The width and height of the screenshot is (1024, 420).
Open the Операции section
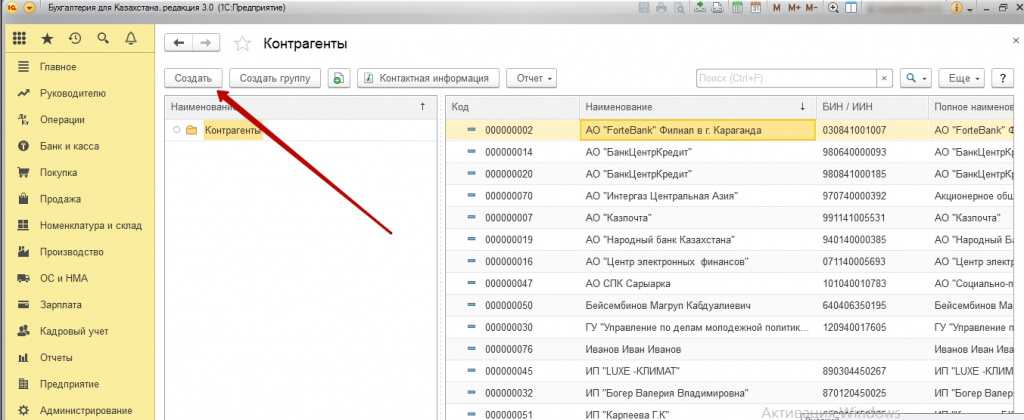tap(62, 120)
